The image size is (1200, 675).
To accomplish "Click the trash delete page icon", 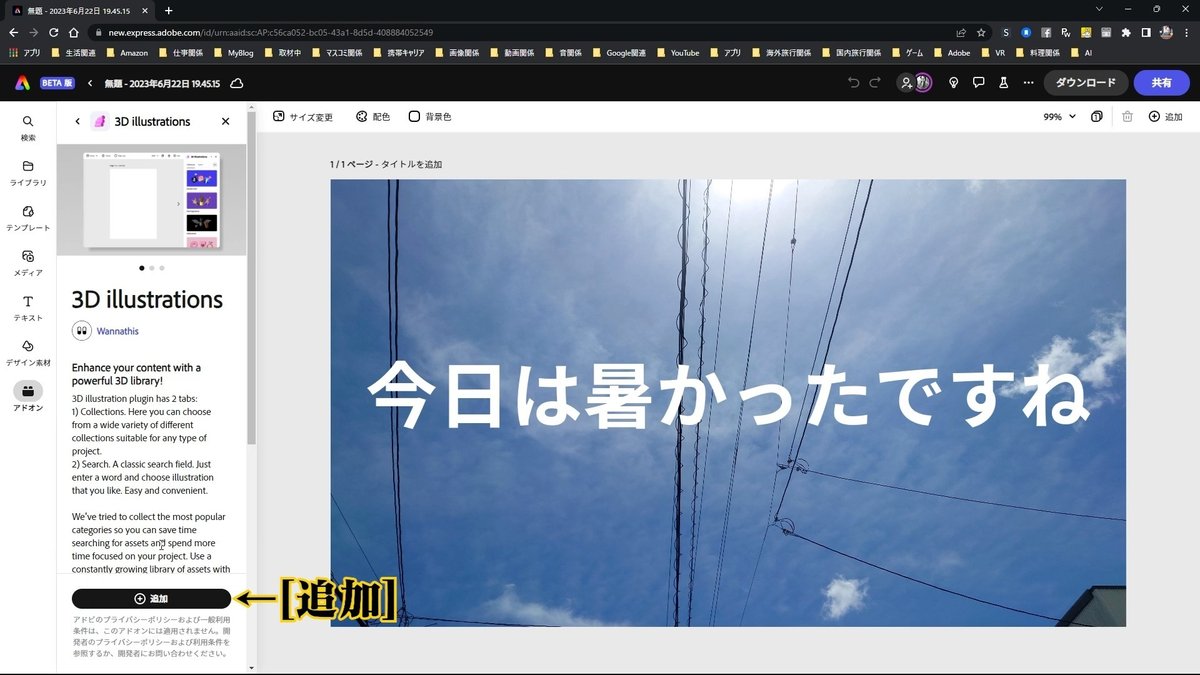I will (x=1127, y=116).
